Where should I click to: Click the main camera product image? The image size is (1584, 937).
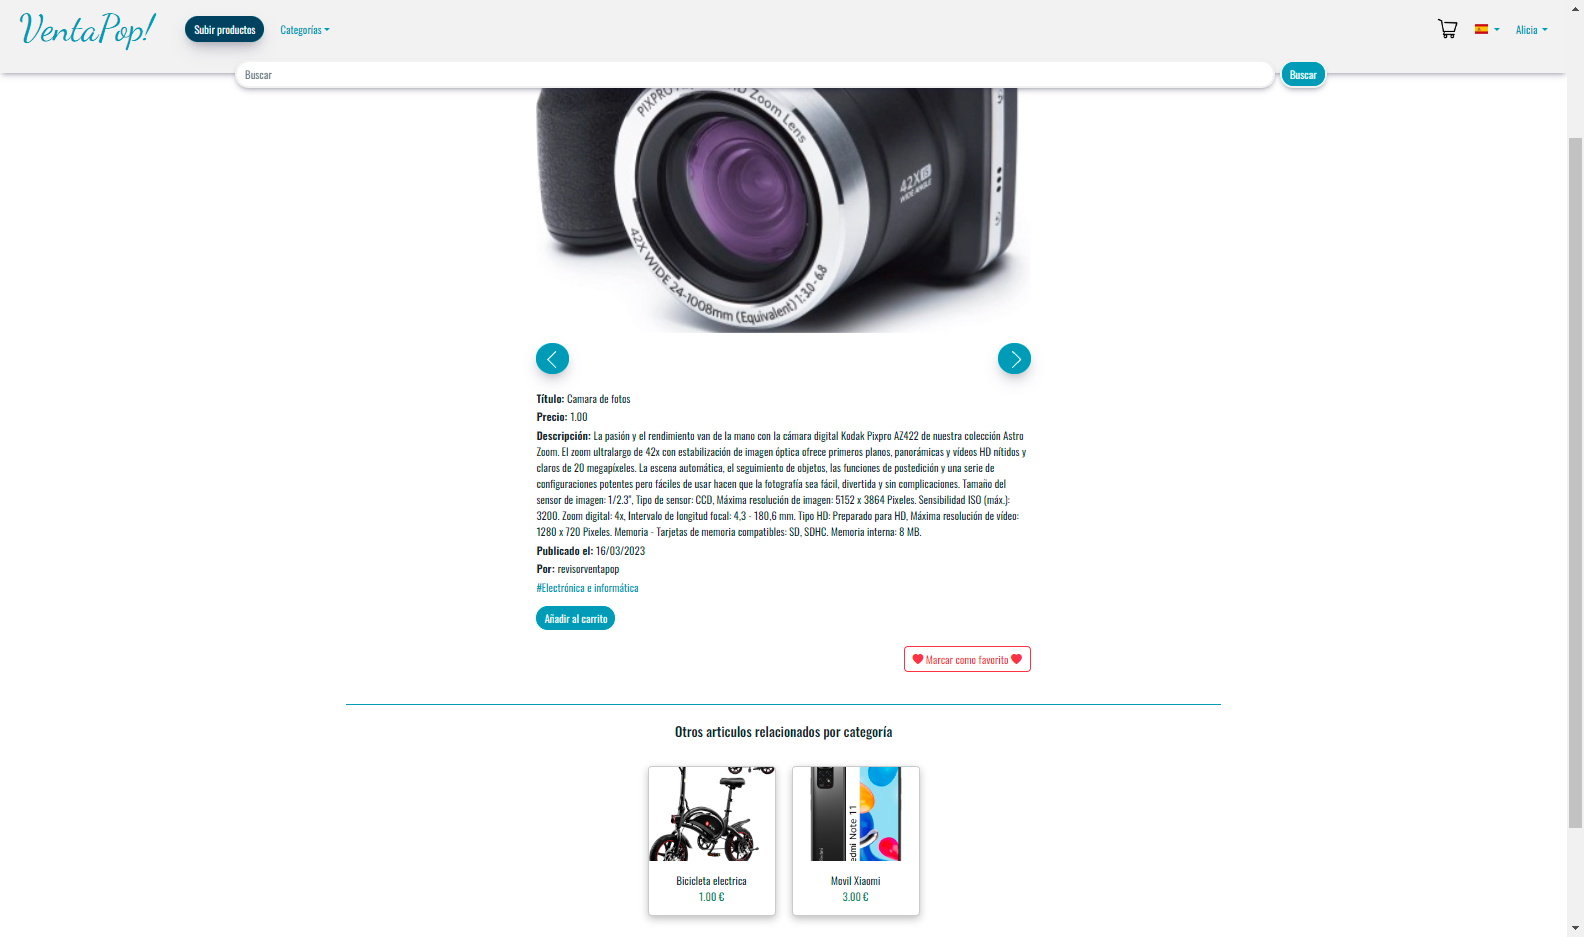tap(783, 210)
